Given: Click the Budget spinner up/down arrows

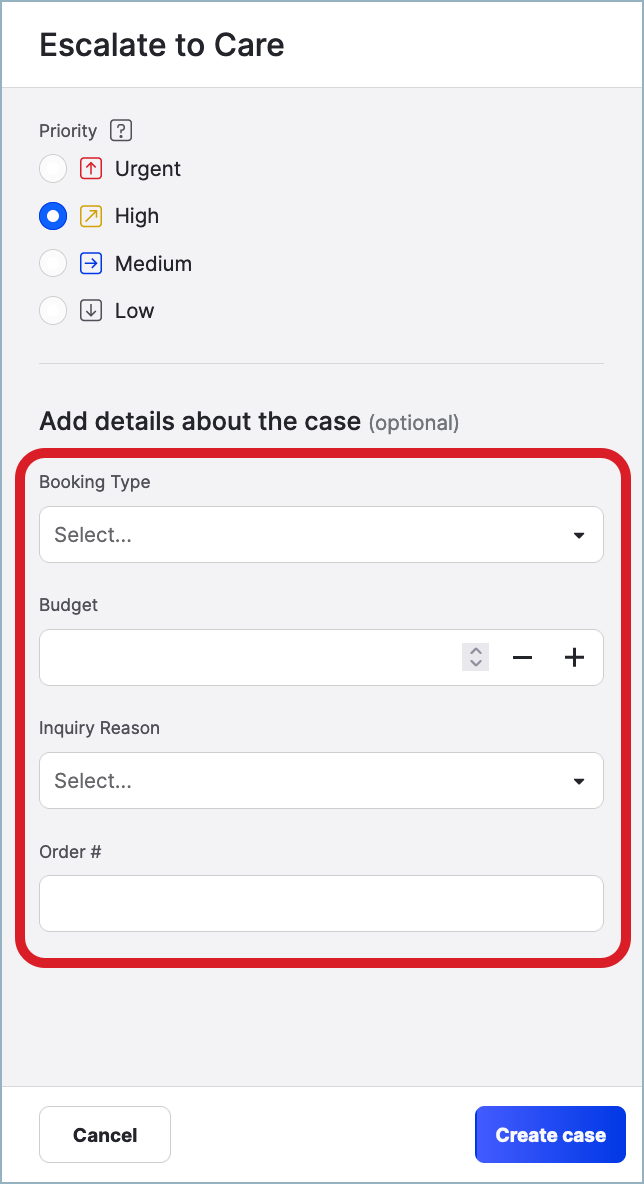Looking at the screenshot, I should click(476, 657).
